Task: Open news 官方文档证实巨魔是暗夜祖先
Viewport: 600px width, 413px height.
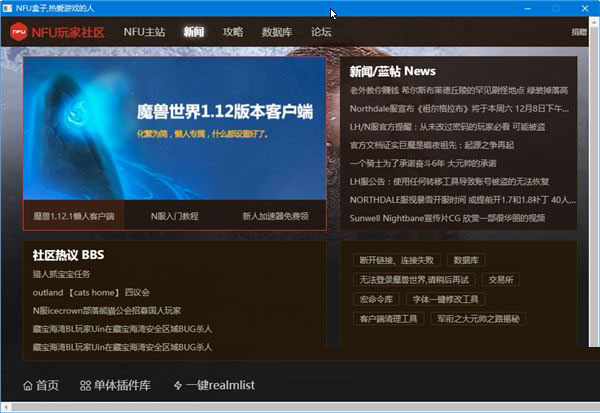Action: click(x=432, y=145)
